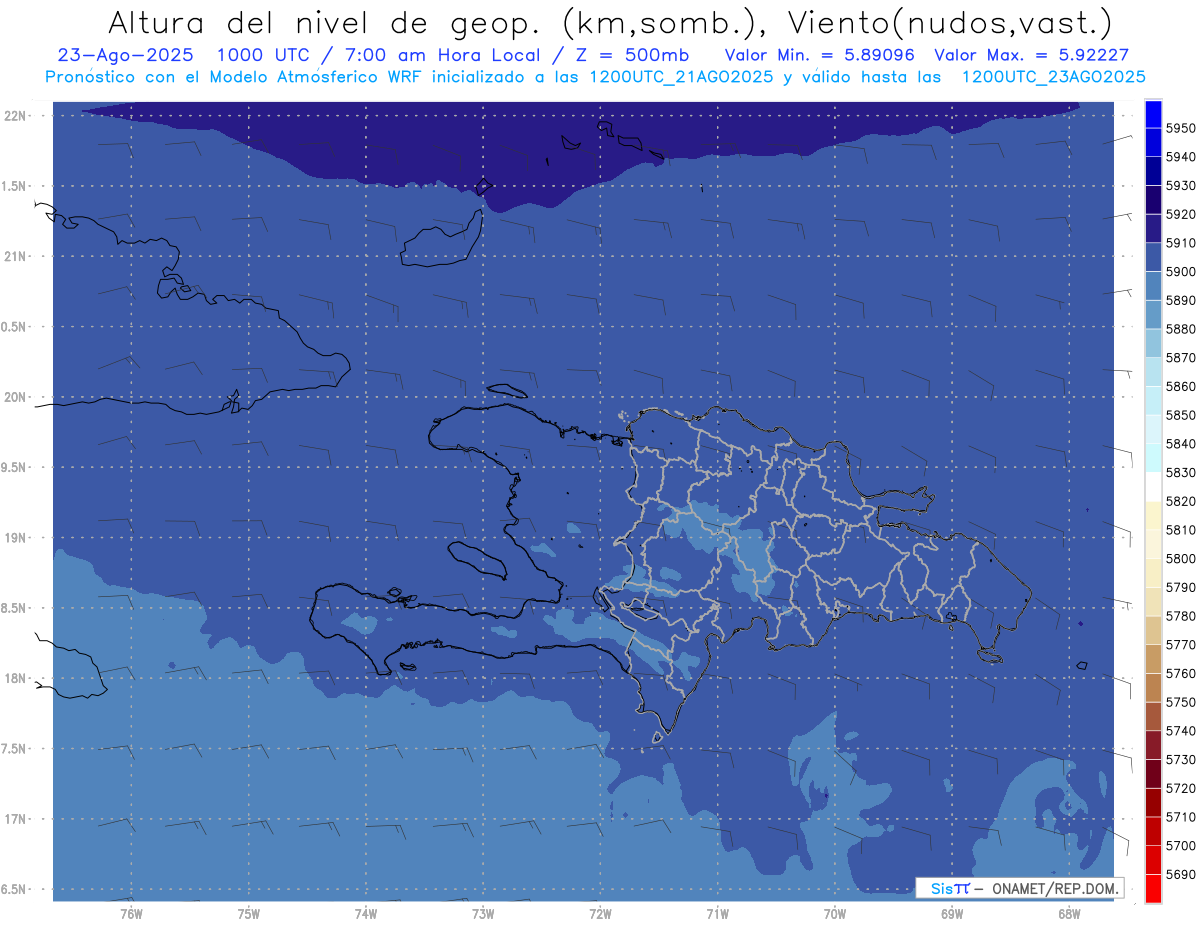Click the 22N latitude axis label
This screenshot has width=1200, height=927.
tap(15, 116)
